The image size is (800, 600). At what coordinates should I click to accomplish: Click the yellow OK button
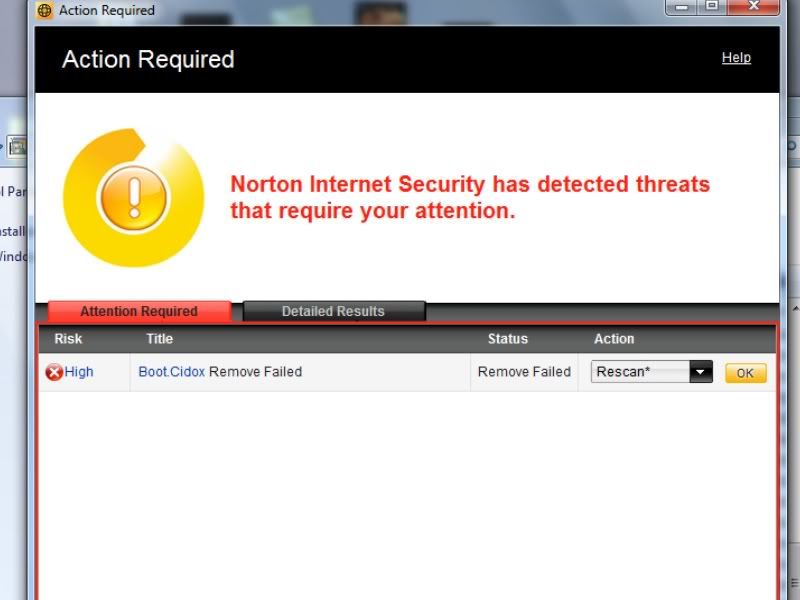click(x=745, y=373)
